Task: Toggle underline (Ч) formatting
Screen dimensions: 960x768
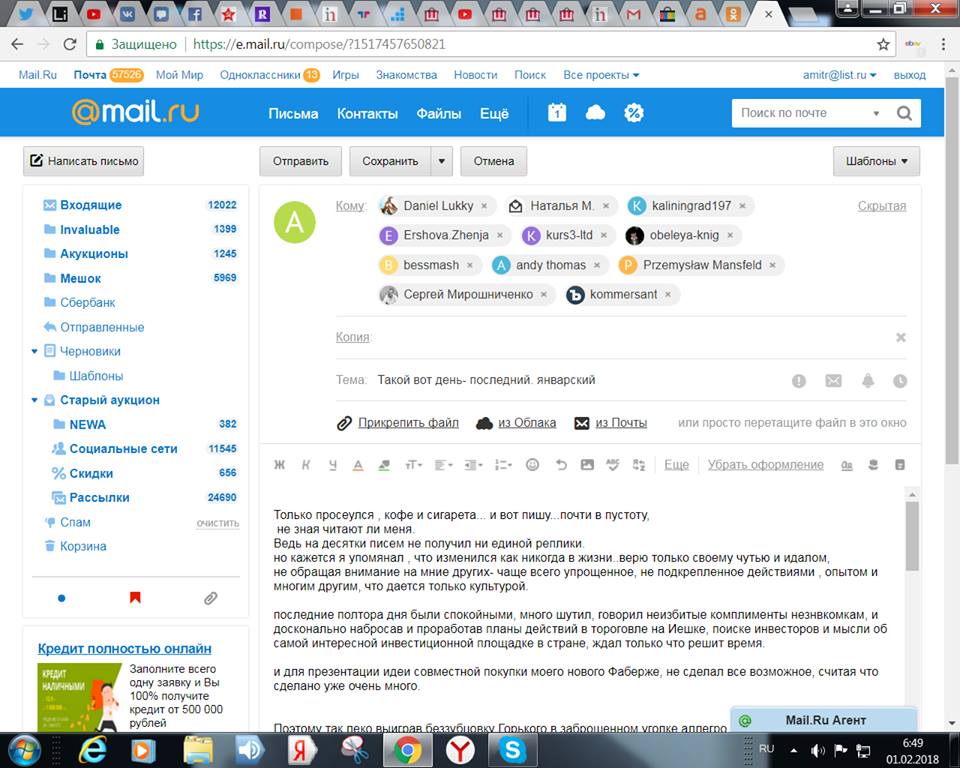Action: click(332, 465)
